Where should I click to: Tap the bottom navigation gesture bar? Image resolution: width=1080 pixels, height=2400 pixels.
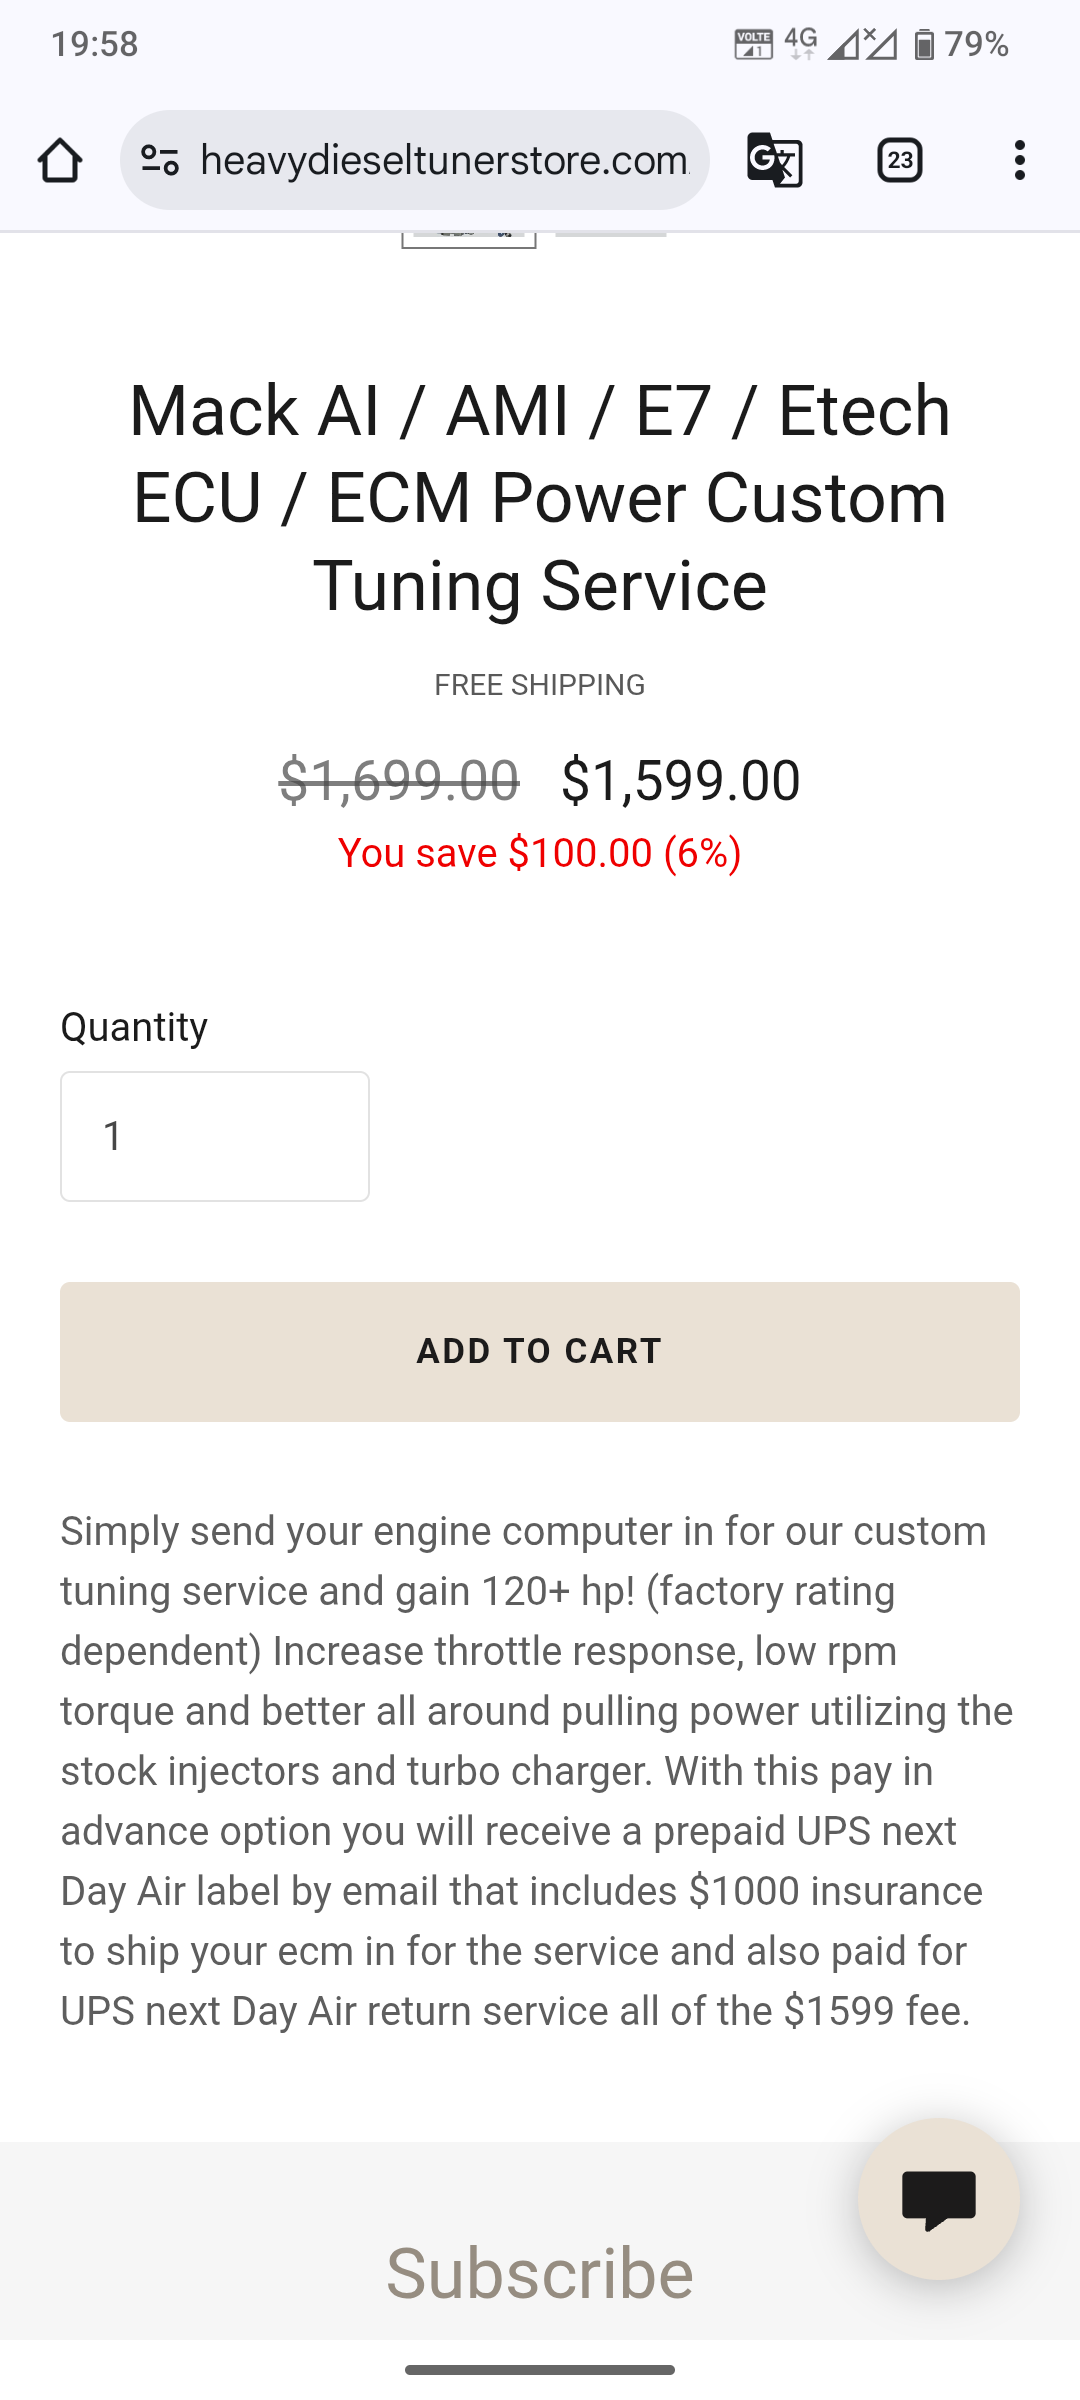[540, 2370]
